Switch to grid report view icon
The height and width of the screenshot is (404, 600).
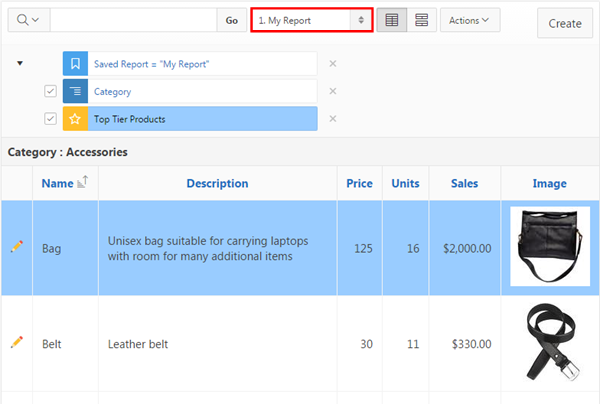392,20
